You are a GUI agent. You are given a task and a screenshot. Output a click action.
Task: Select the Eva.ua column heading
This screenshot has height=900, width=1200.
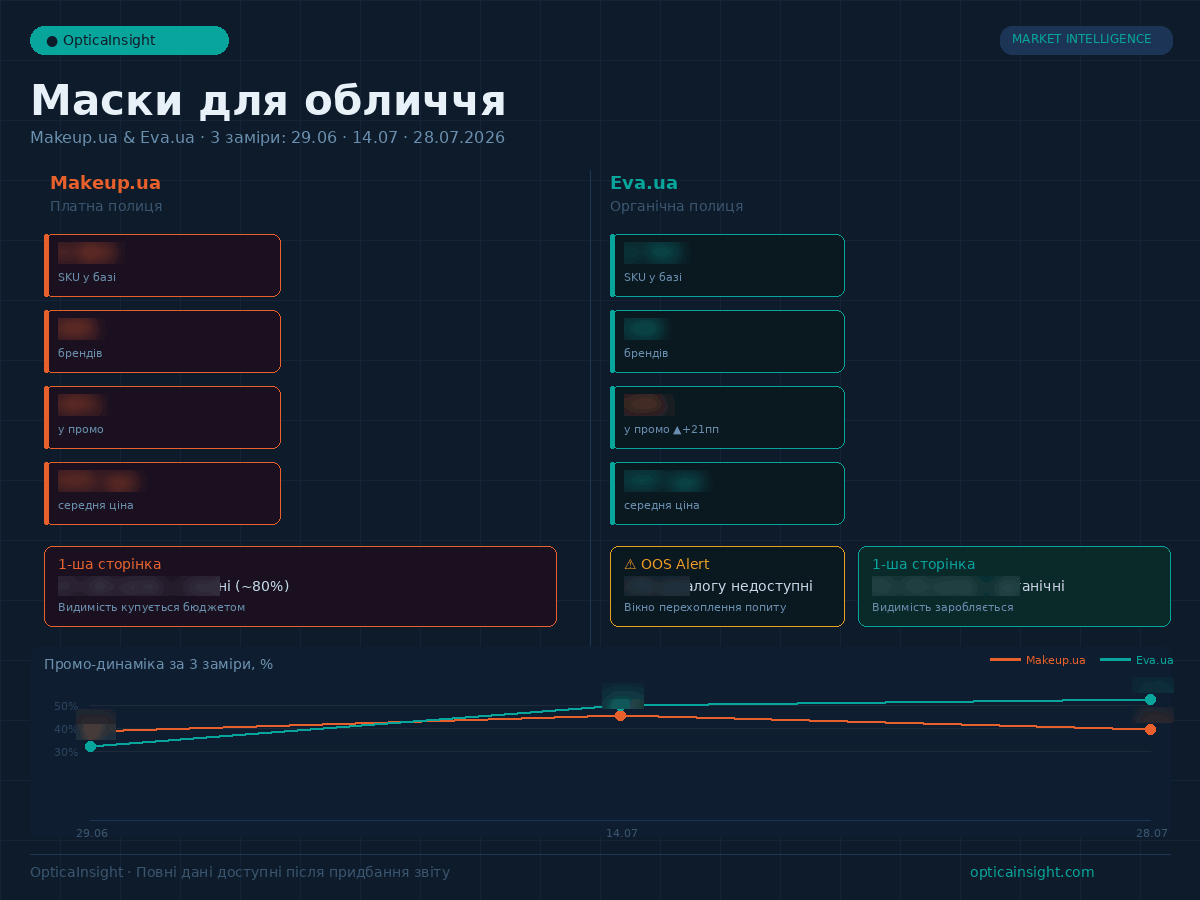pos(644,183)
